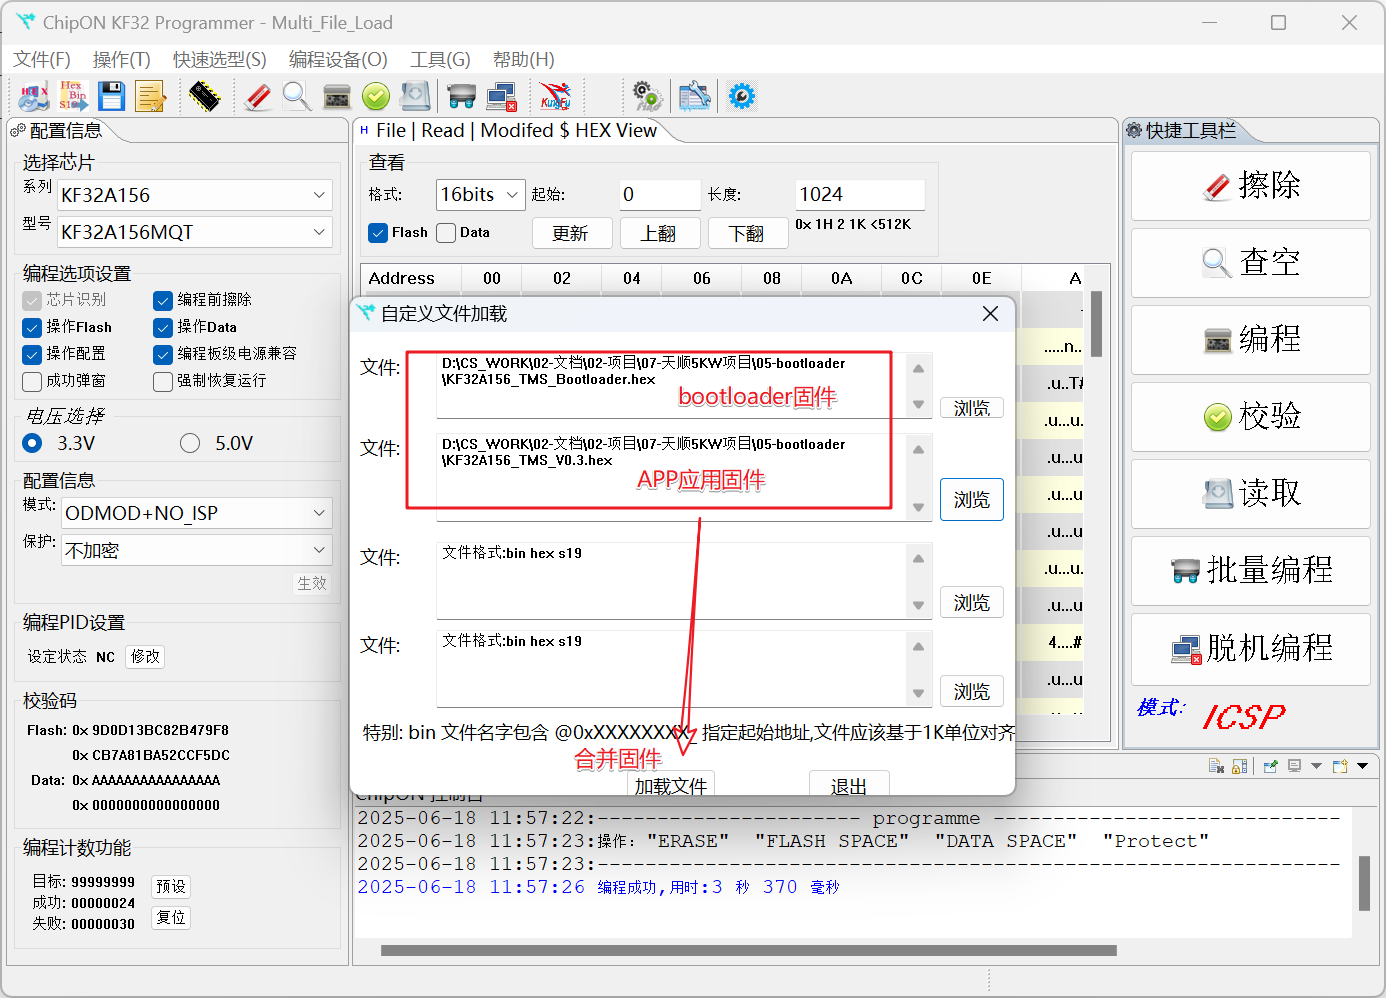Screen dimensions: 1386x998
Task: Click the pin console icon
Action: [x=1271, y=766]
